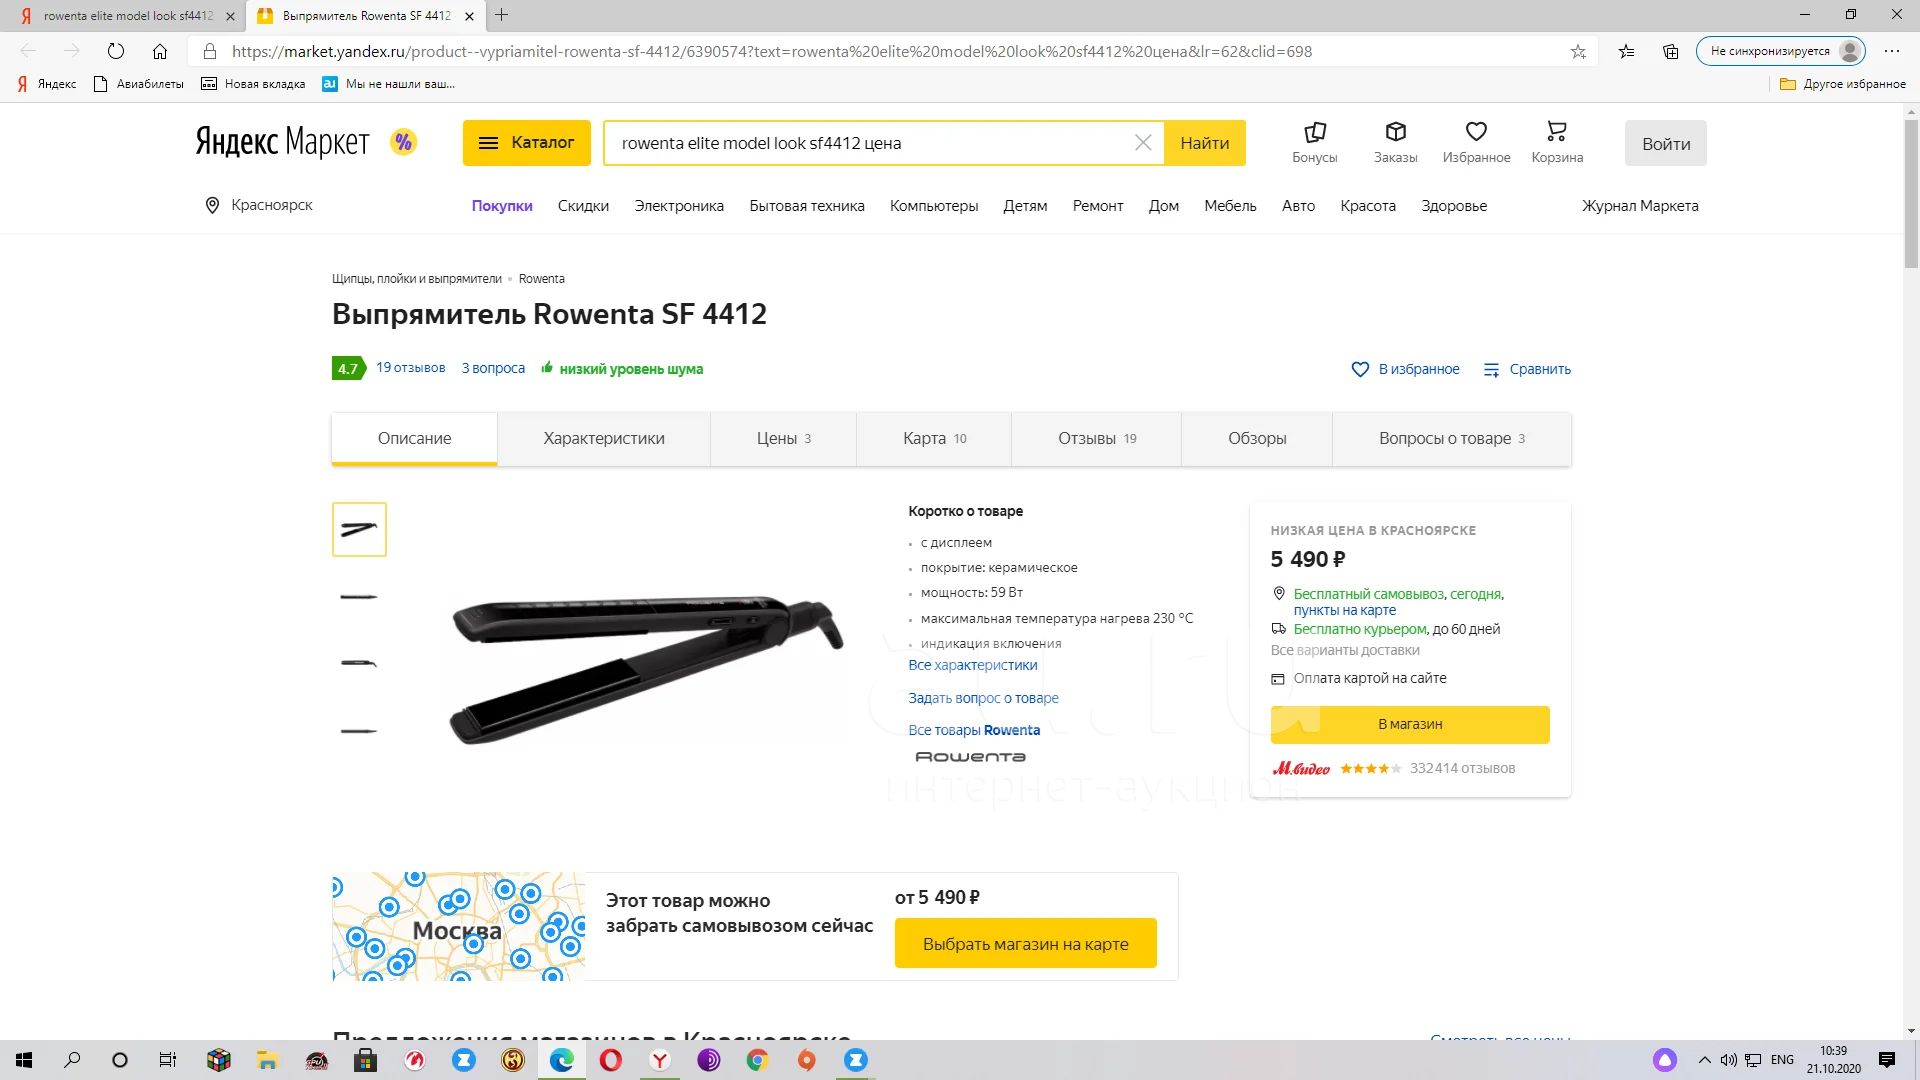Click the site lock icon in address bar

(209, 51)
